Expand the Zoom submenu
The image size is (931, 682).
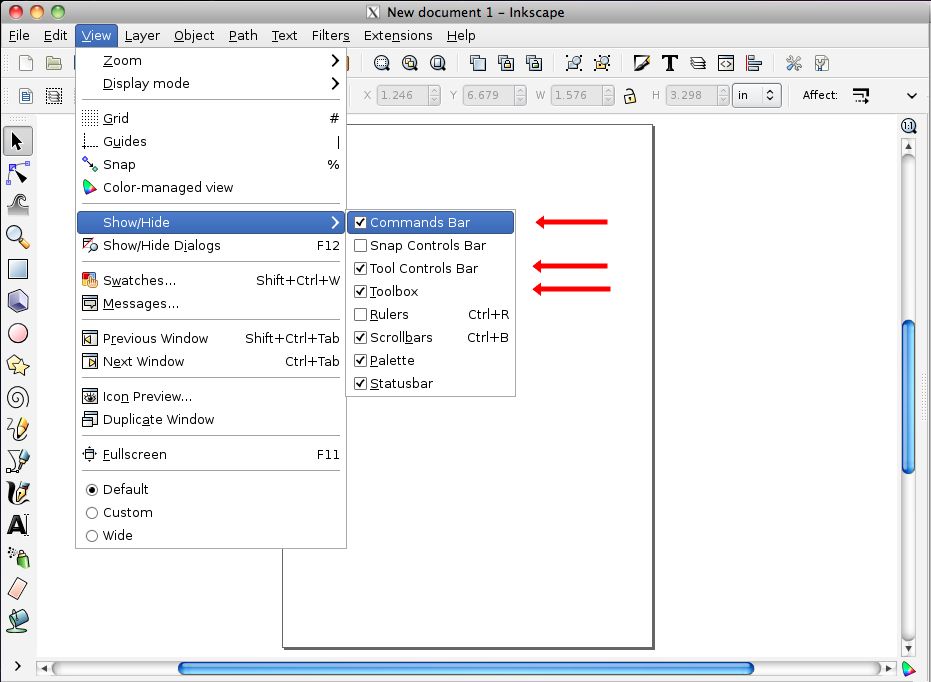(211, 61)
